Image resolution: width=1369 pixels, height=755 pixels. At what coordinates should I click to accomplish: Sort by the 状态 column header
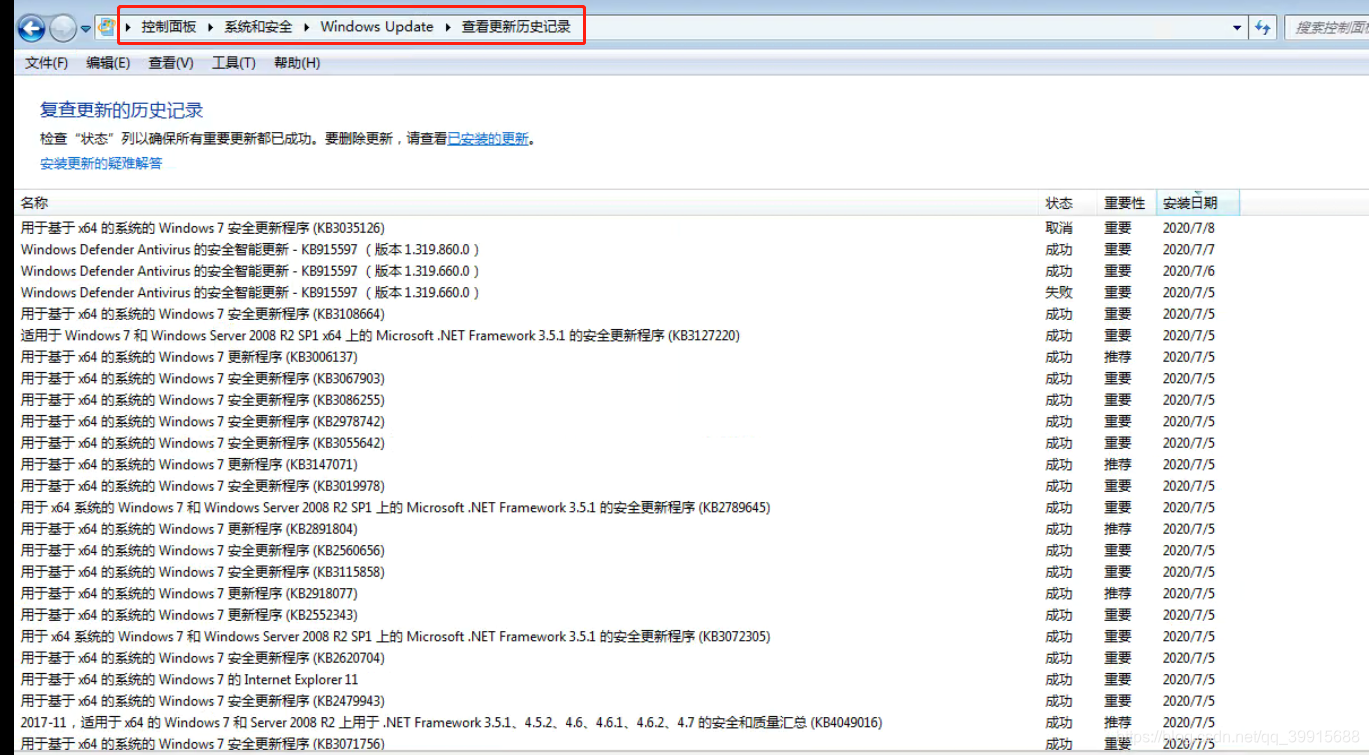1068,203
